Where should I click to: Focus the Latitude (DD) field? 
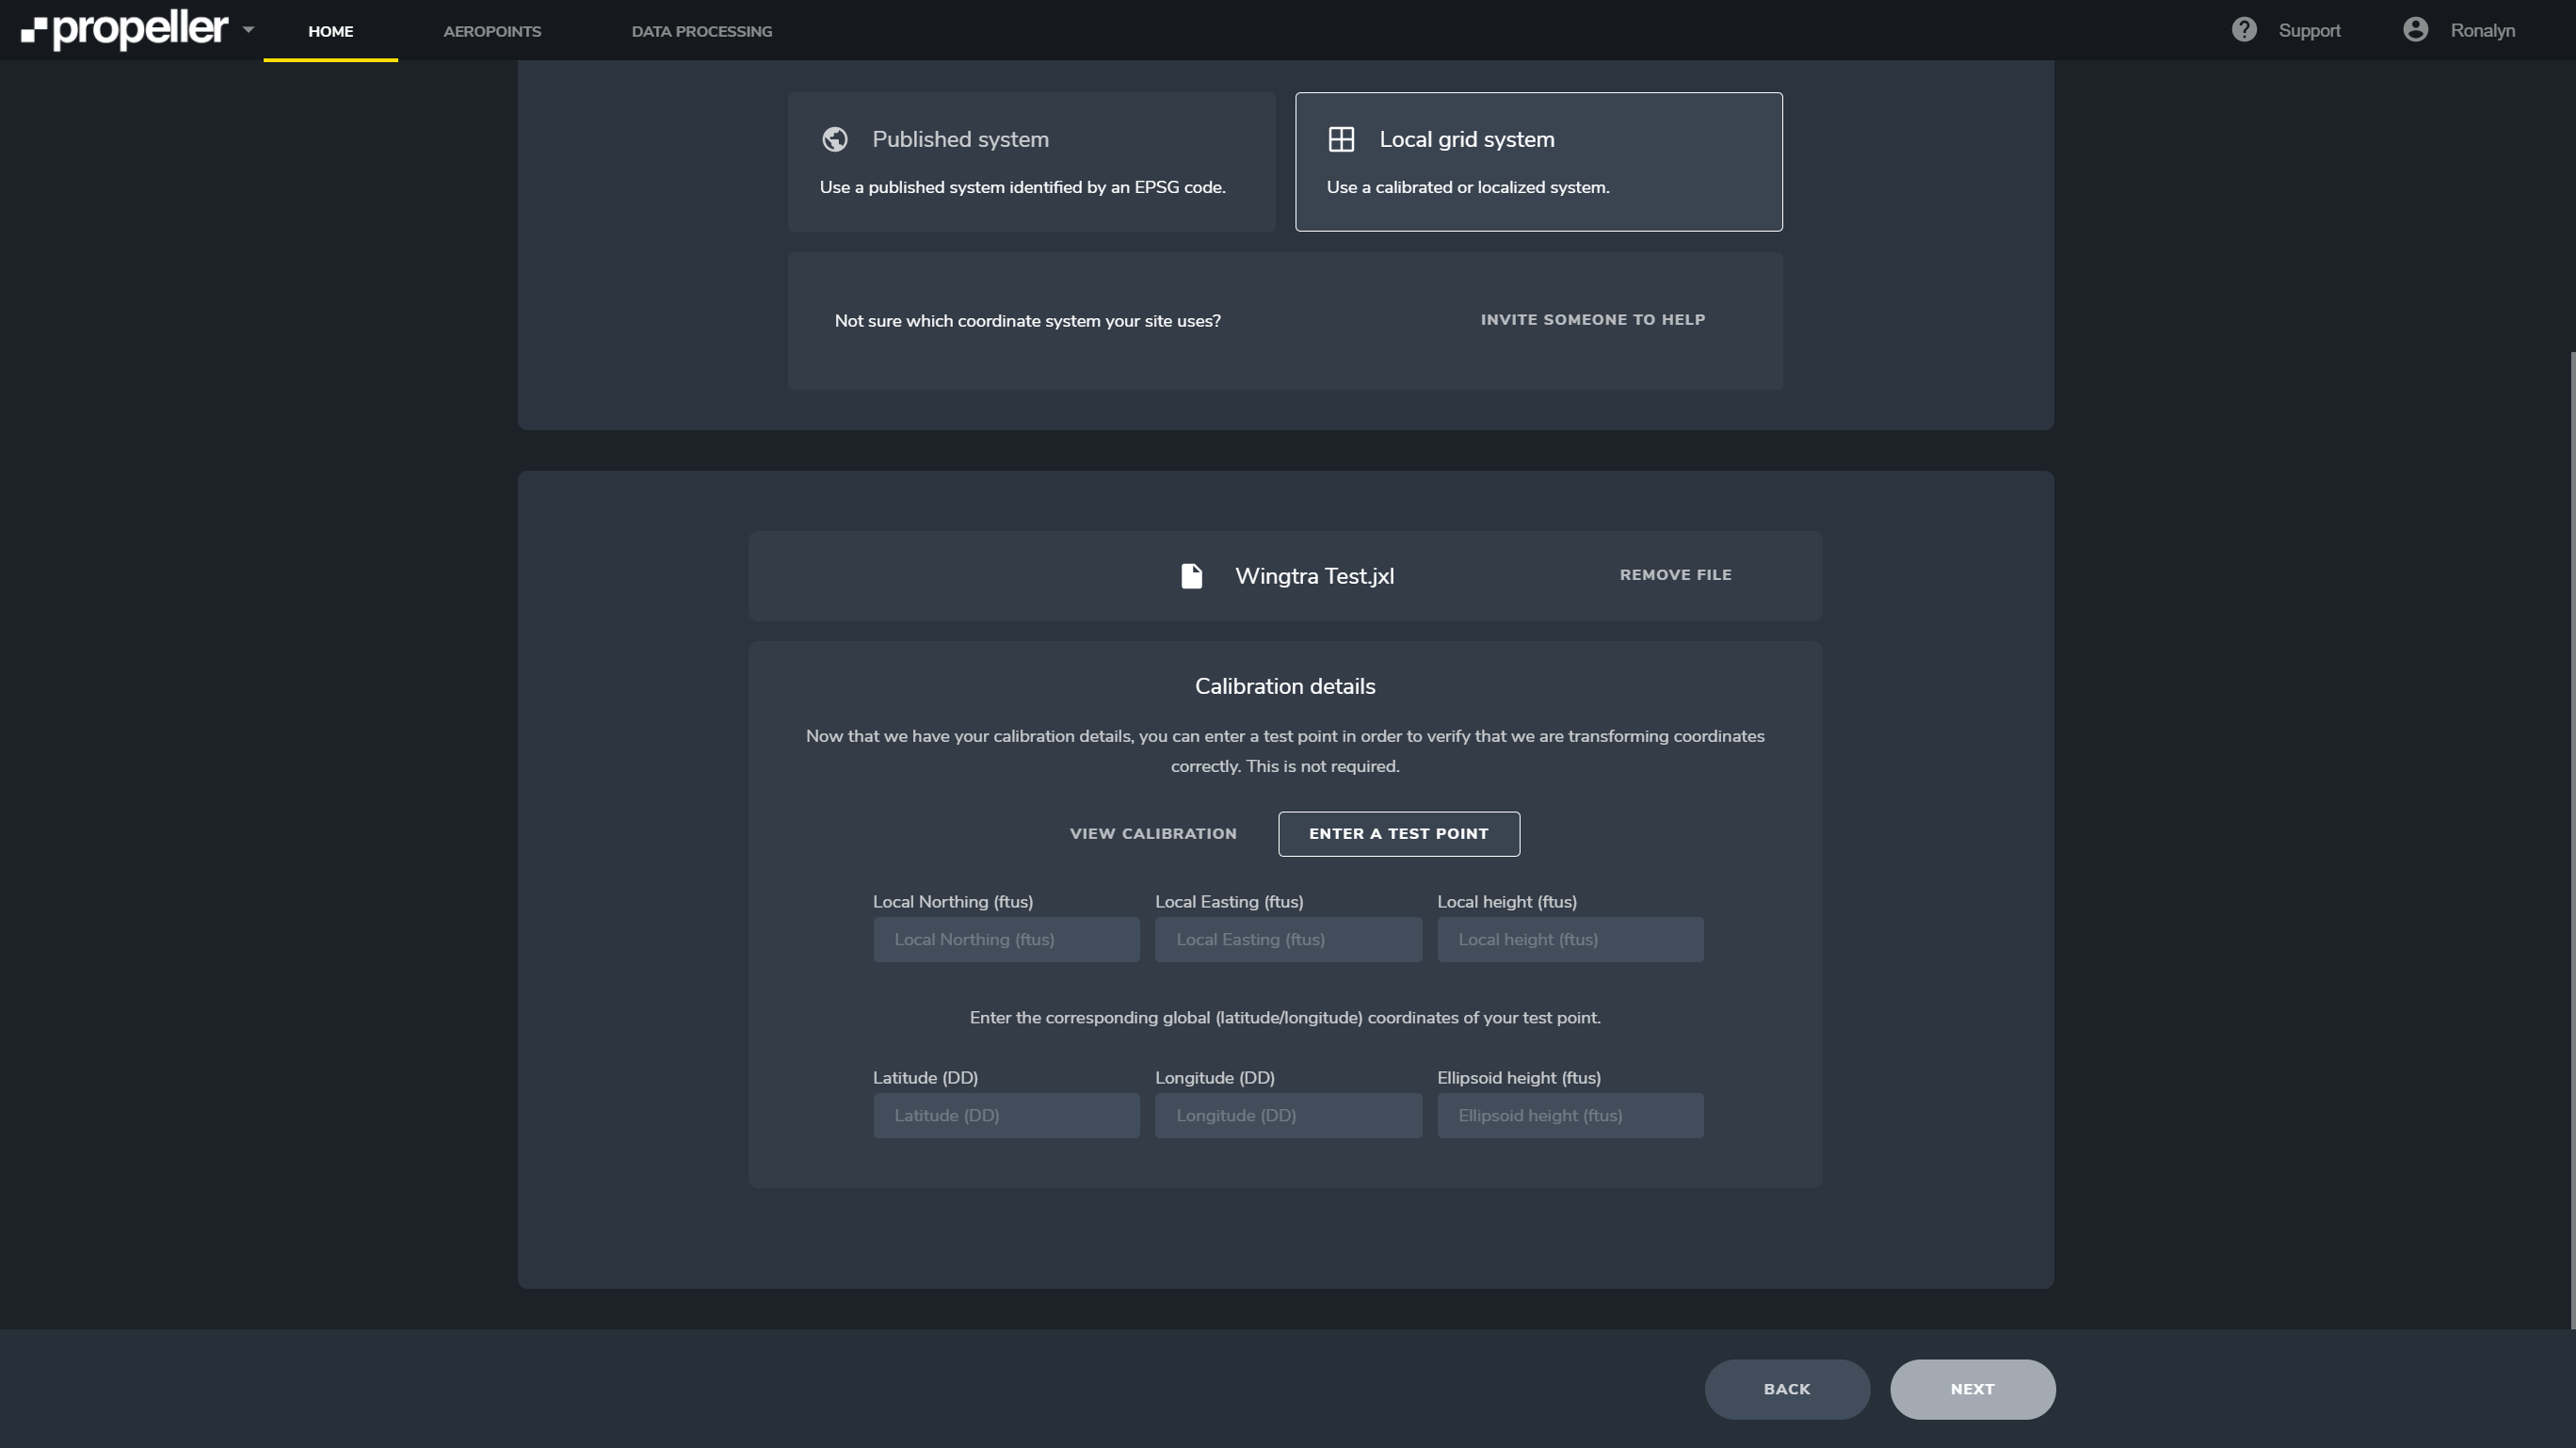(1006, 1116)
